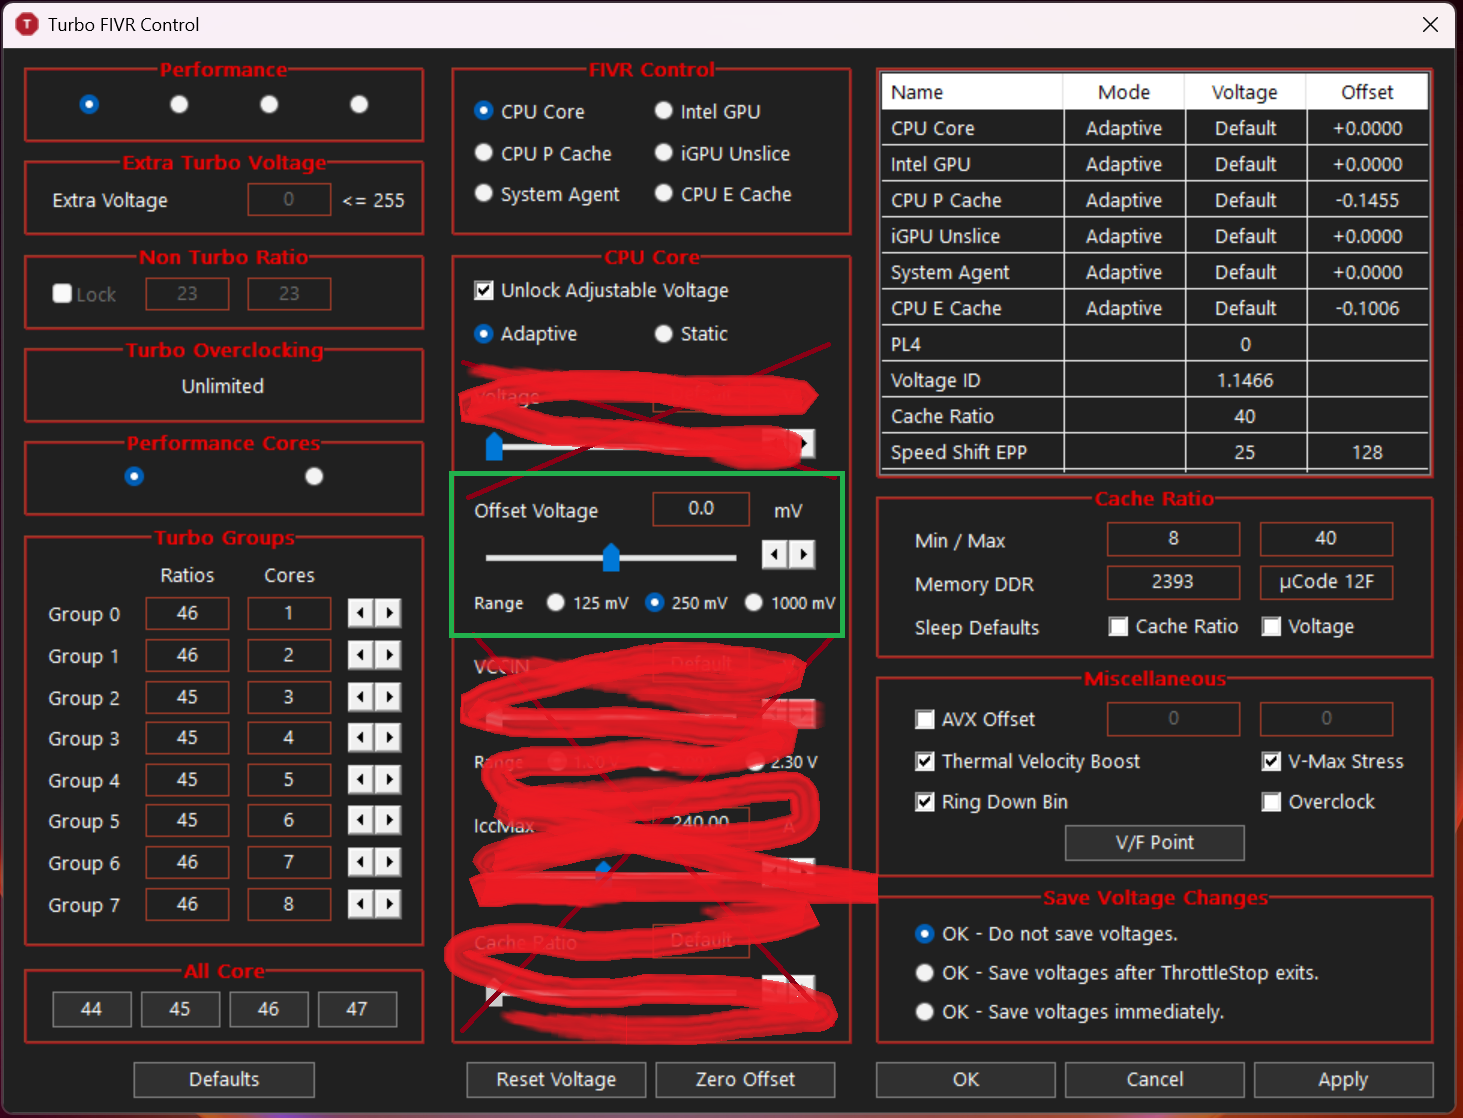1463x1118 pixels.
Task: Toggle the V-Max Stress checkbox
Action: click(x=1272, y=761)
